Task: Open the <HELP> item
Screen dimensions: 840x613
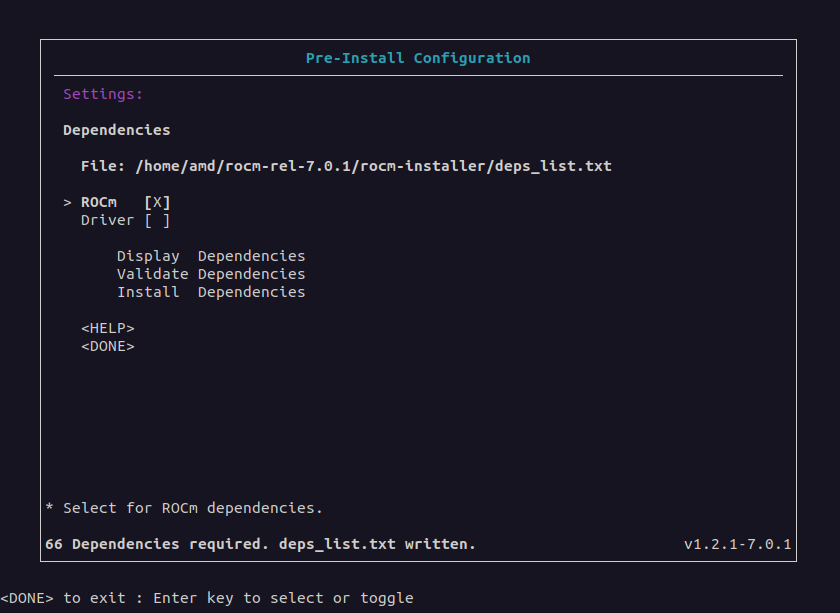Action: [108, 328]
